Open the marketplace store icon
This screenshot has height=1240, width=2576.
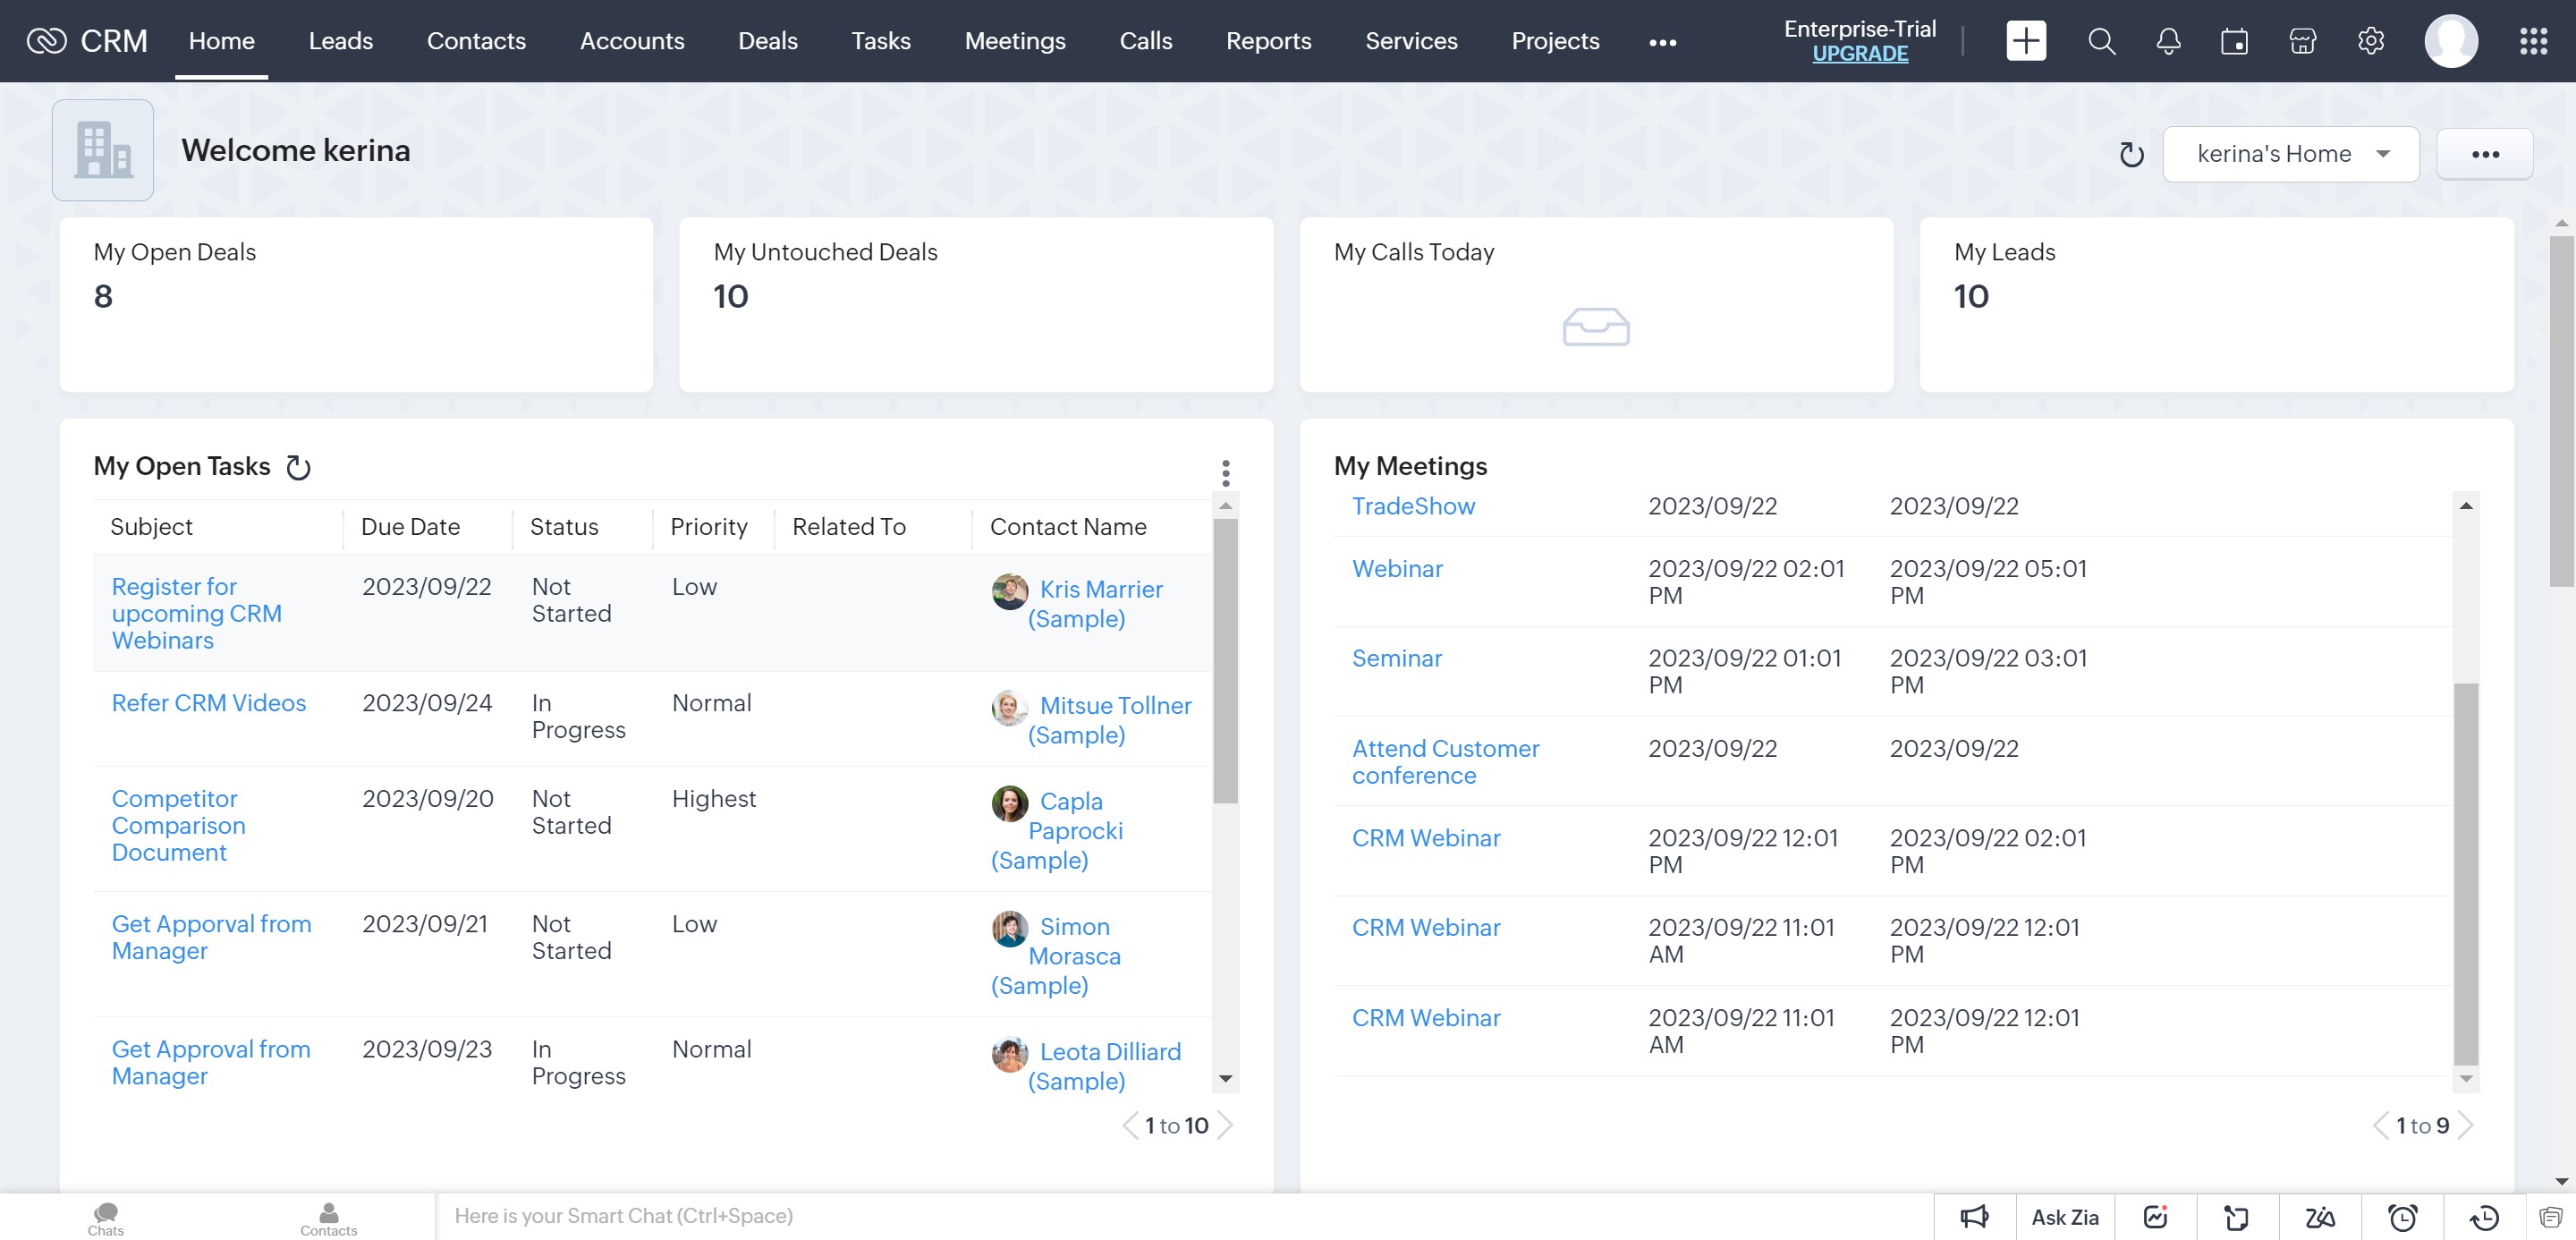pos(2302,41)
